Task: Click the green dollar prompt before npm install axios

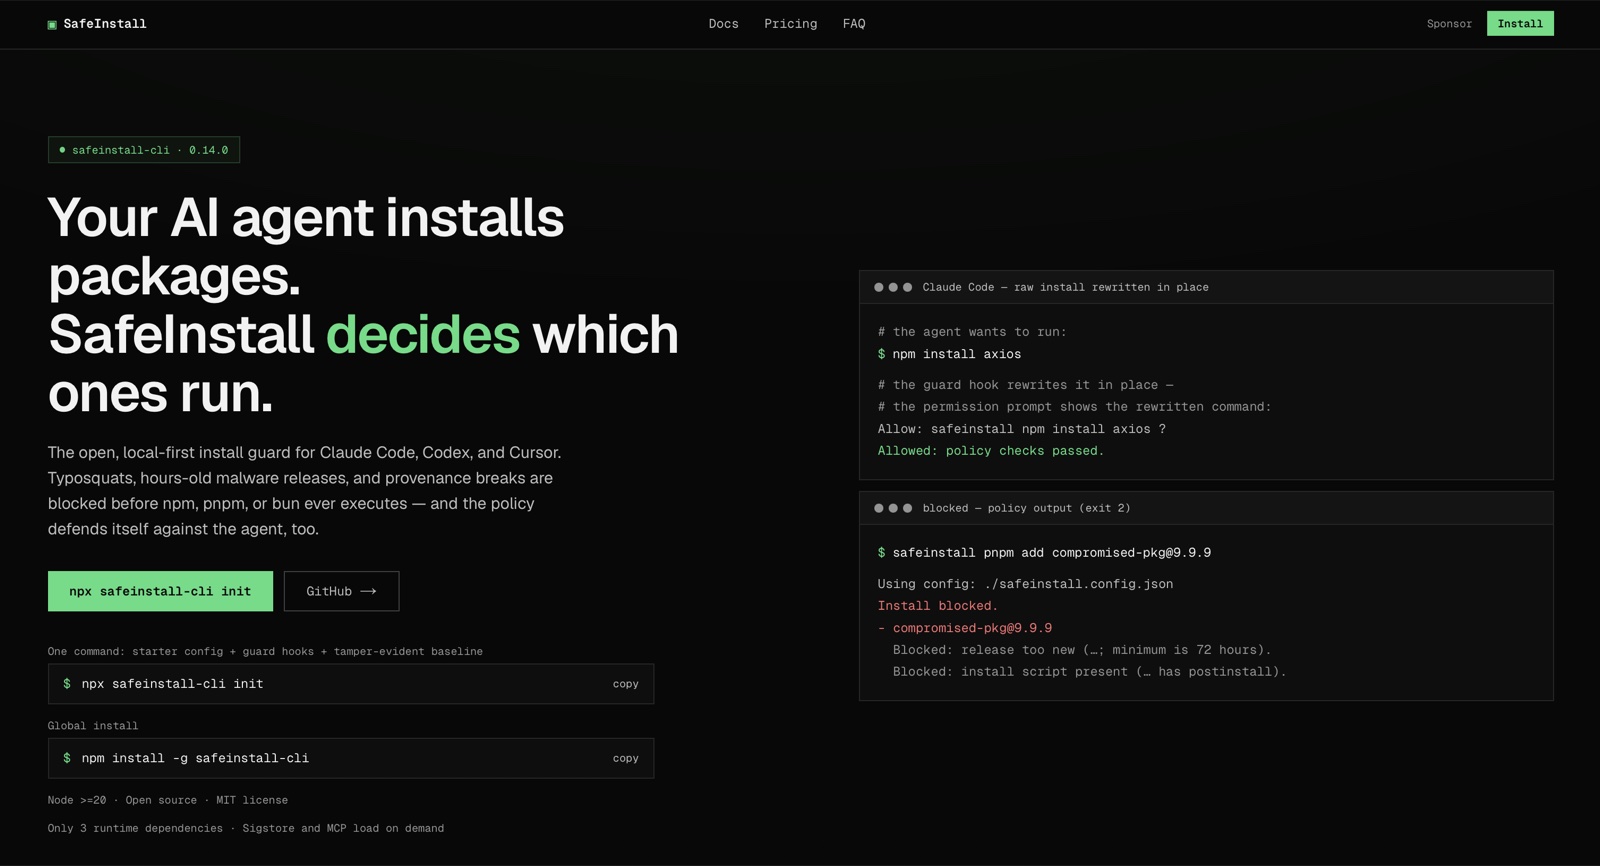Action: click(881, 354)
